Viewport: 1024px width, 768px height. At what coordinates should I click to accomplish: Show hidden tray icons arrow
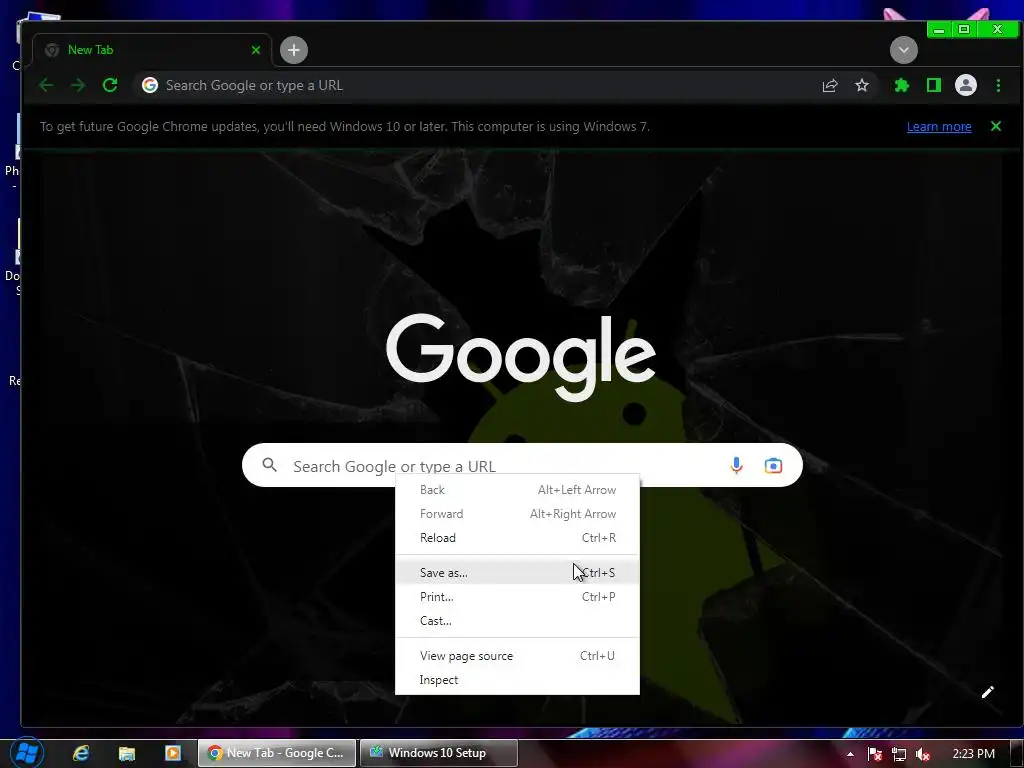tap(850, 754)
